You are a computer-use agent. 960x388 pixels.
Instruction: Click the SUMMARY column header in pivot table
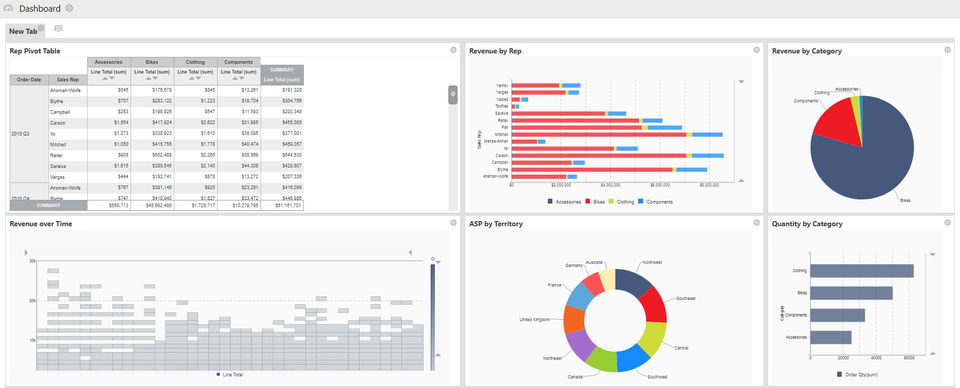282,70
